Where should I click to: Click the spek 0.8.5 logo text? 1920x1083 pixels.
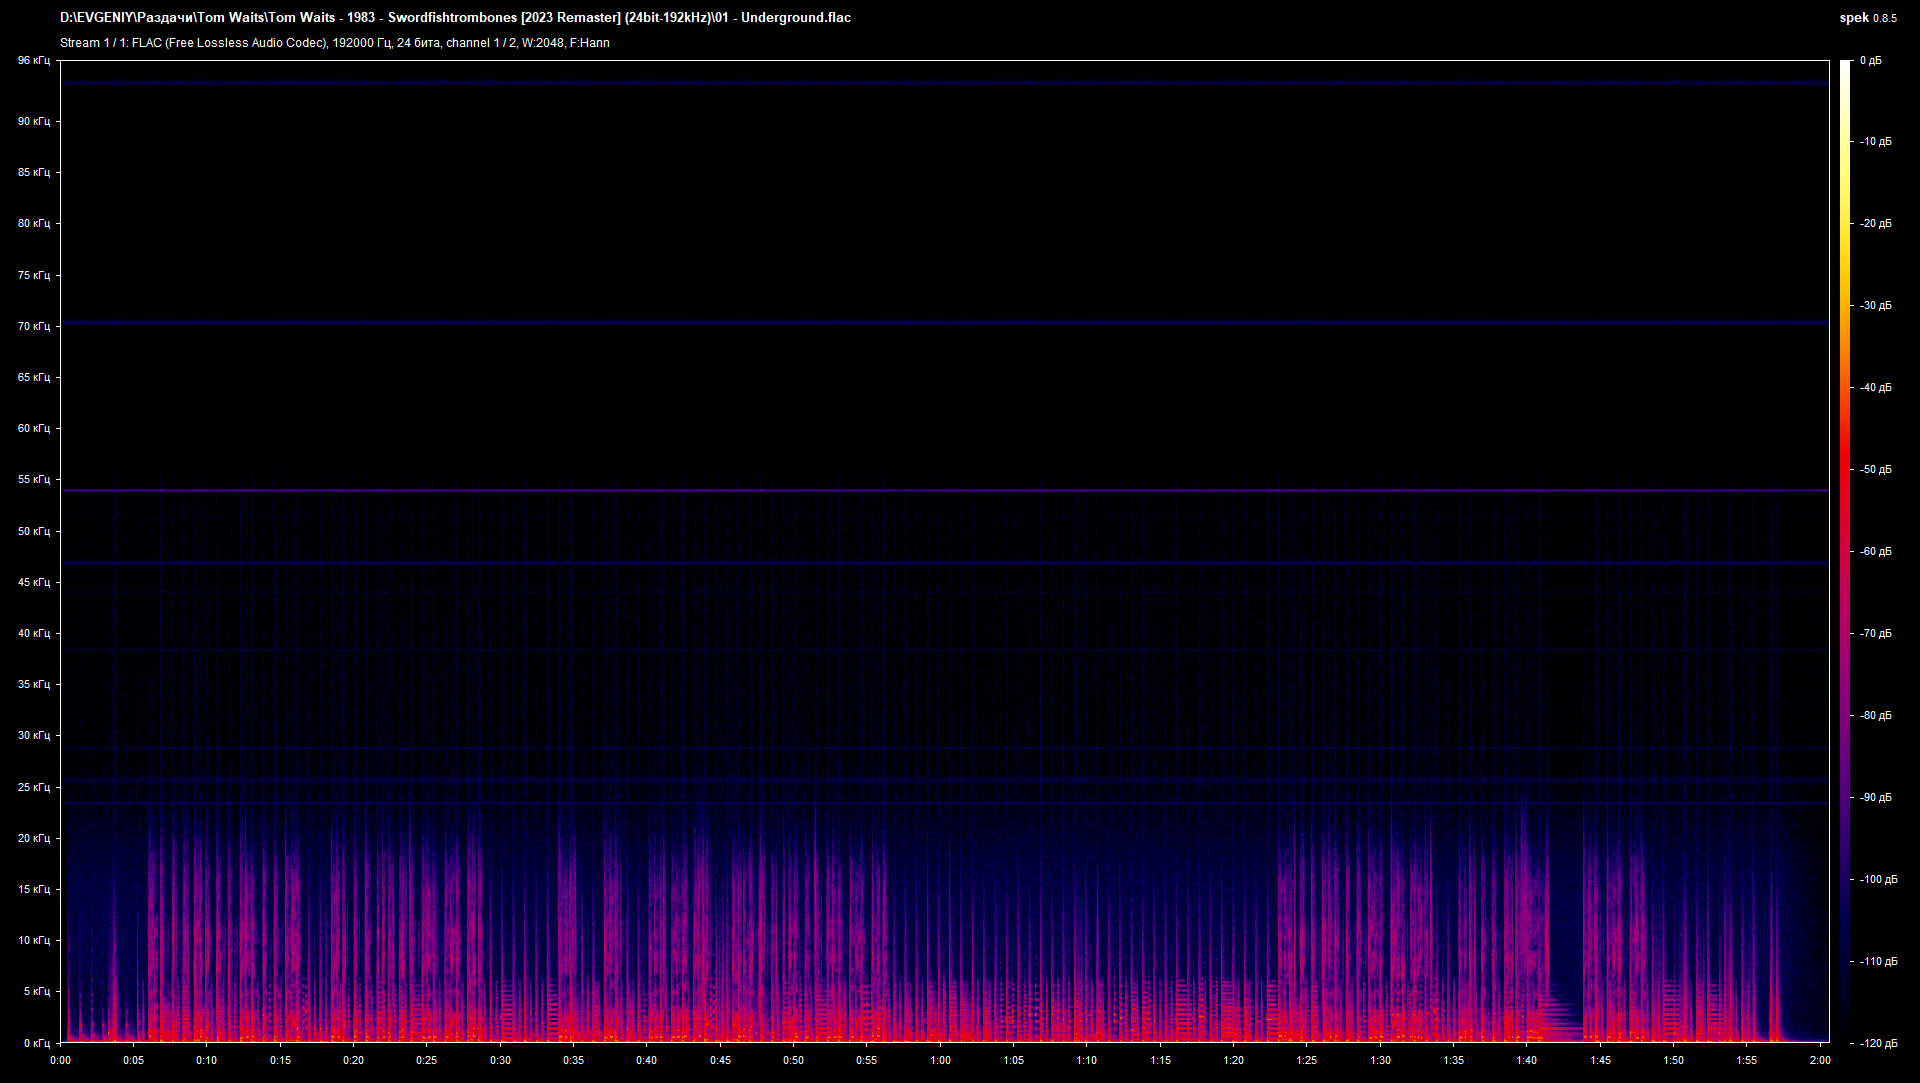pos(1868,18)
